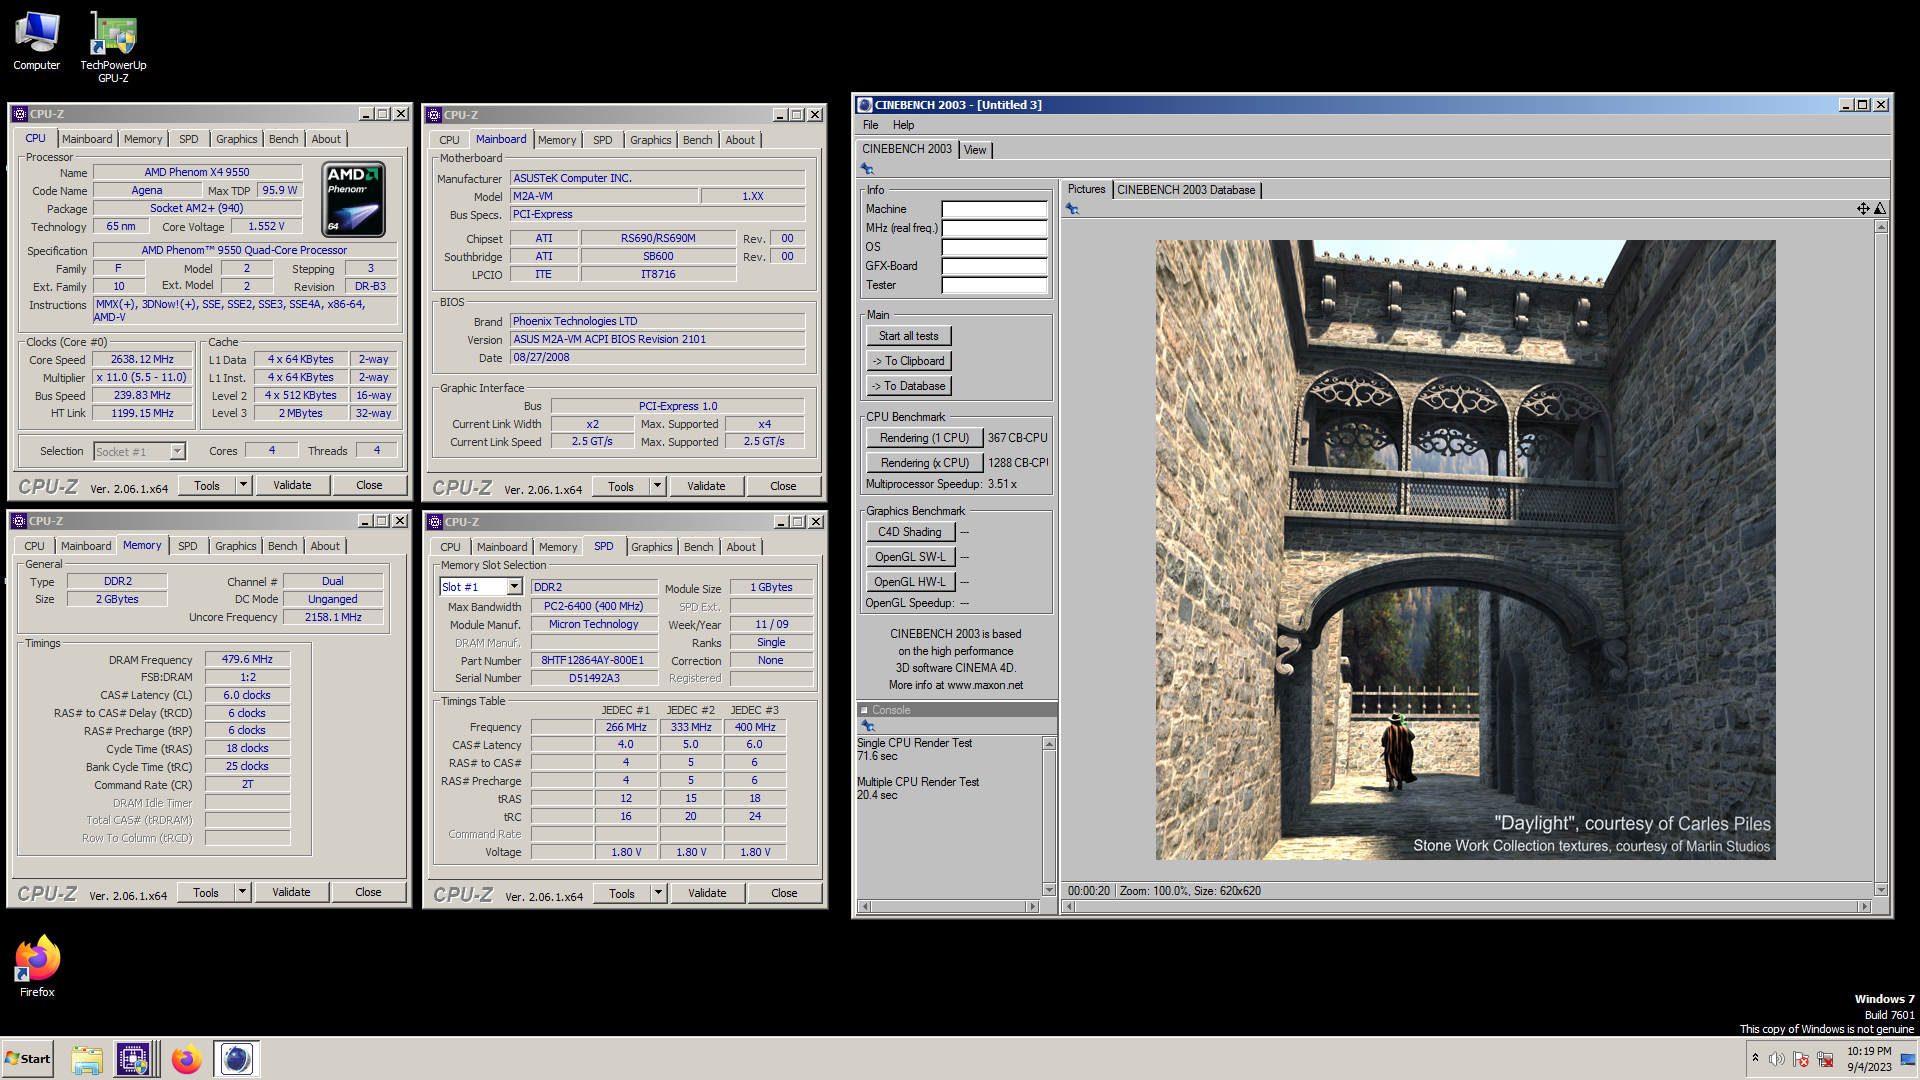1920x1080 pixels.
Task: Open the Socket #1 selection dropdown
Action: [177, 451]
